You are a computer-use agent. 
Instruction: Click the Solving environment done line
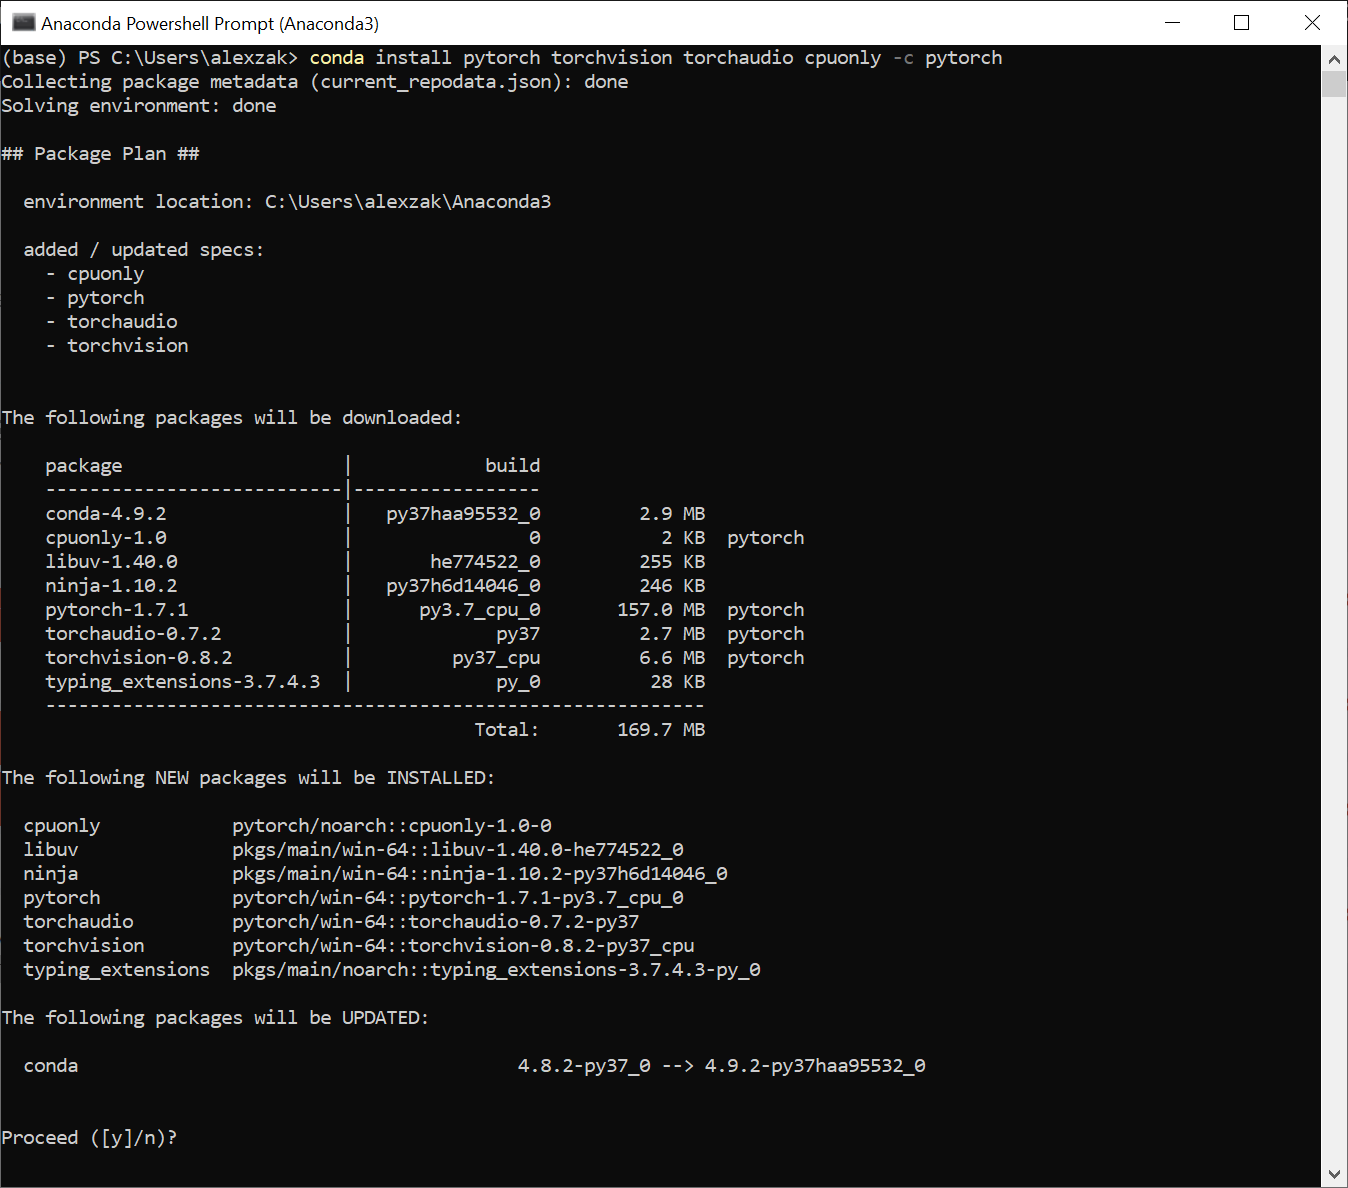(140, 105)
